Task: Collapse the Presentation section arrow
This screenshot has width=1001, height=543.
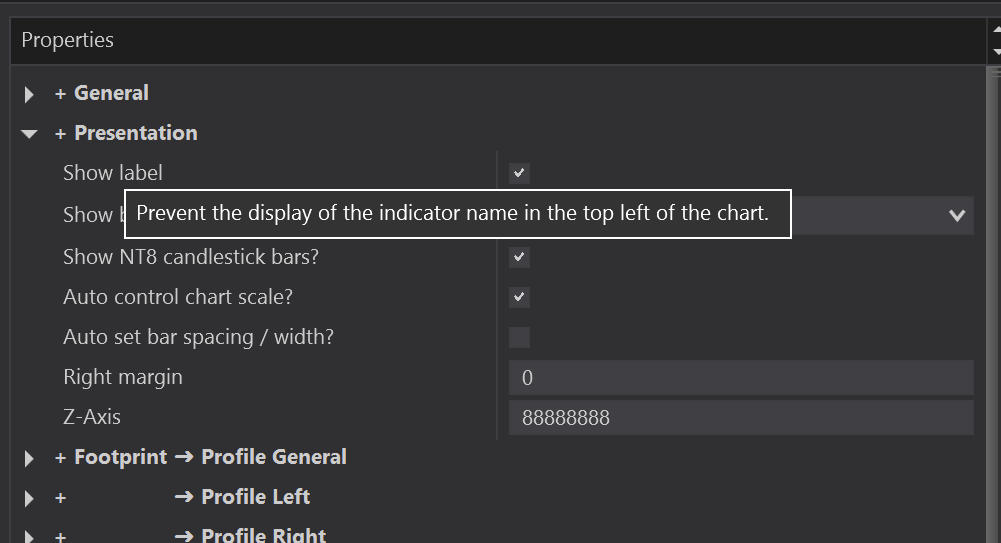Action: [29, 134]
